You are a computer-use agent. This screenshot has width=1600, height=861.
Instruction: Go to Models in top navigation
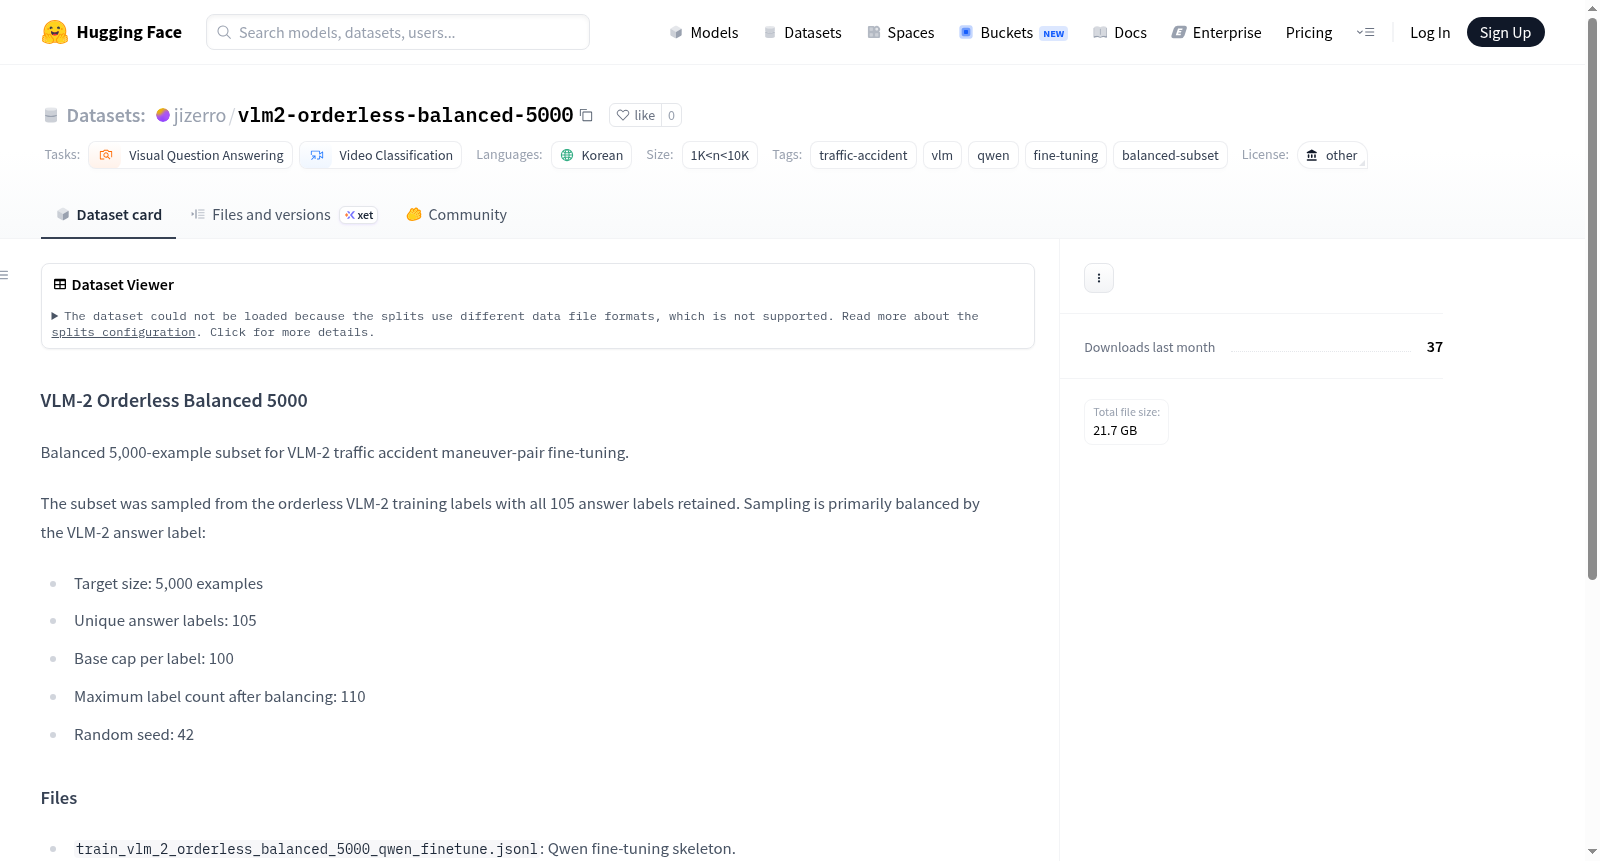point(704,32)
